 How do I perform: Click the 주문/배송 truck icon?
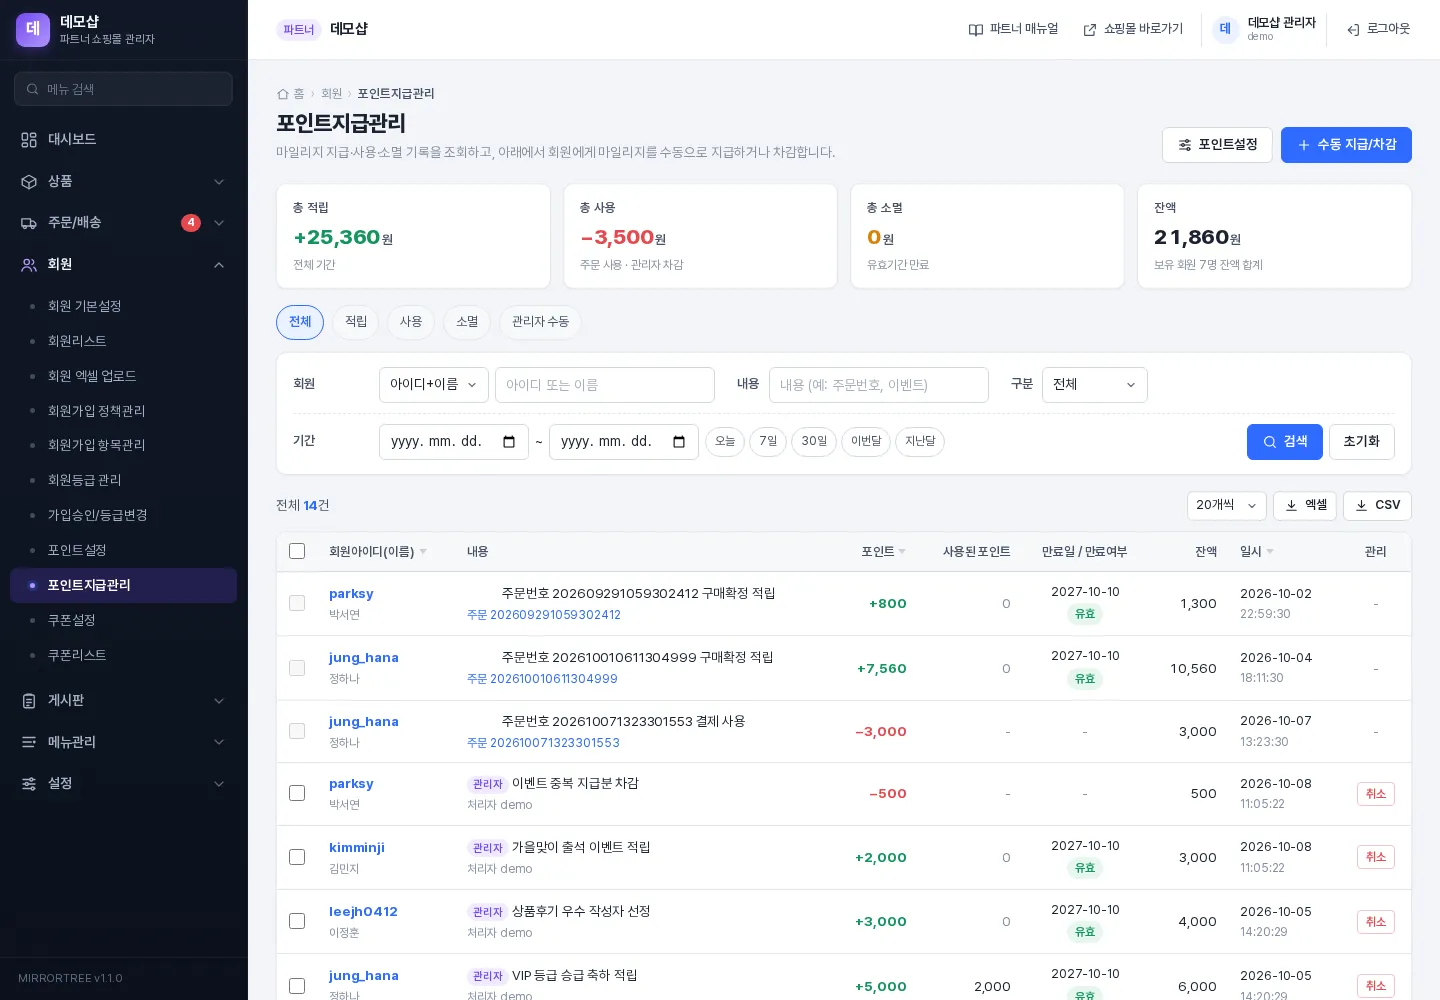pos(29,223)
